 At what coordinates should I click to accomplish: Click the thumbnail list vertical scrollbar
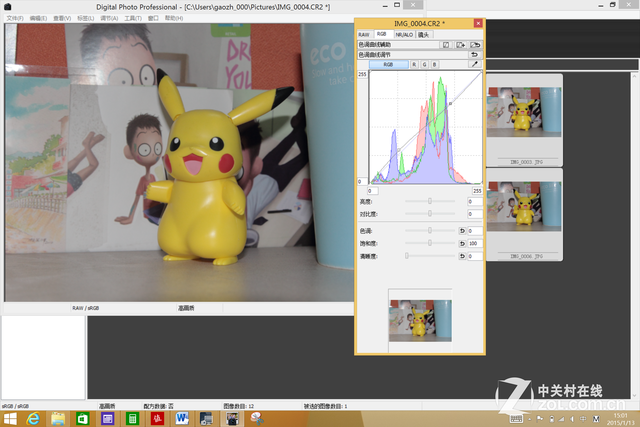tap(634, 236)
